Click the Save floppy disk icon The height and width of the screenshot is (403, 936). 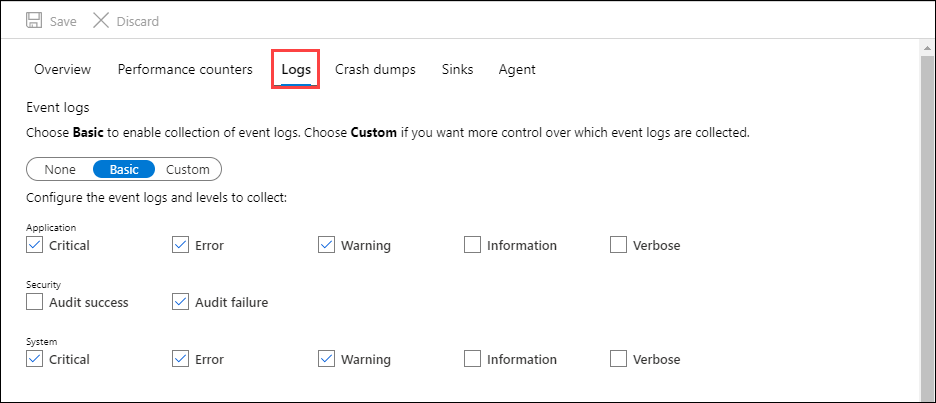click(33, 21)
